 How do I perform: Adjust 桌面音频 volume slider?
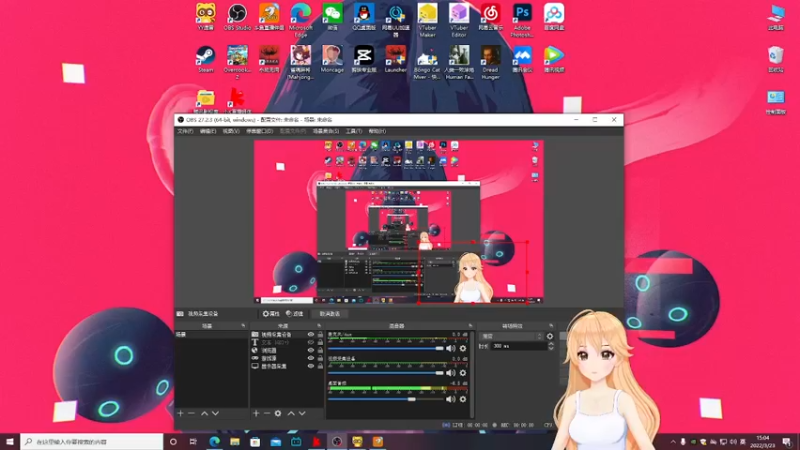[x=386, y=399]
